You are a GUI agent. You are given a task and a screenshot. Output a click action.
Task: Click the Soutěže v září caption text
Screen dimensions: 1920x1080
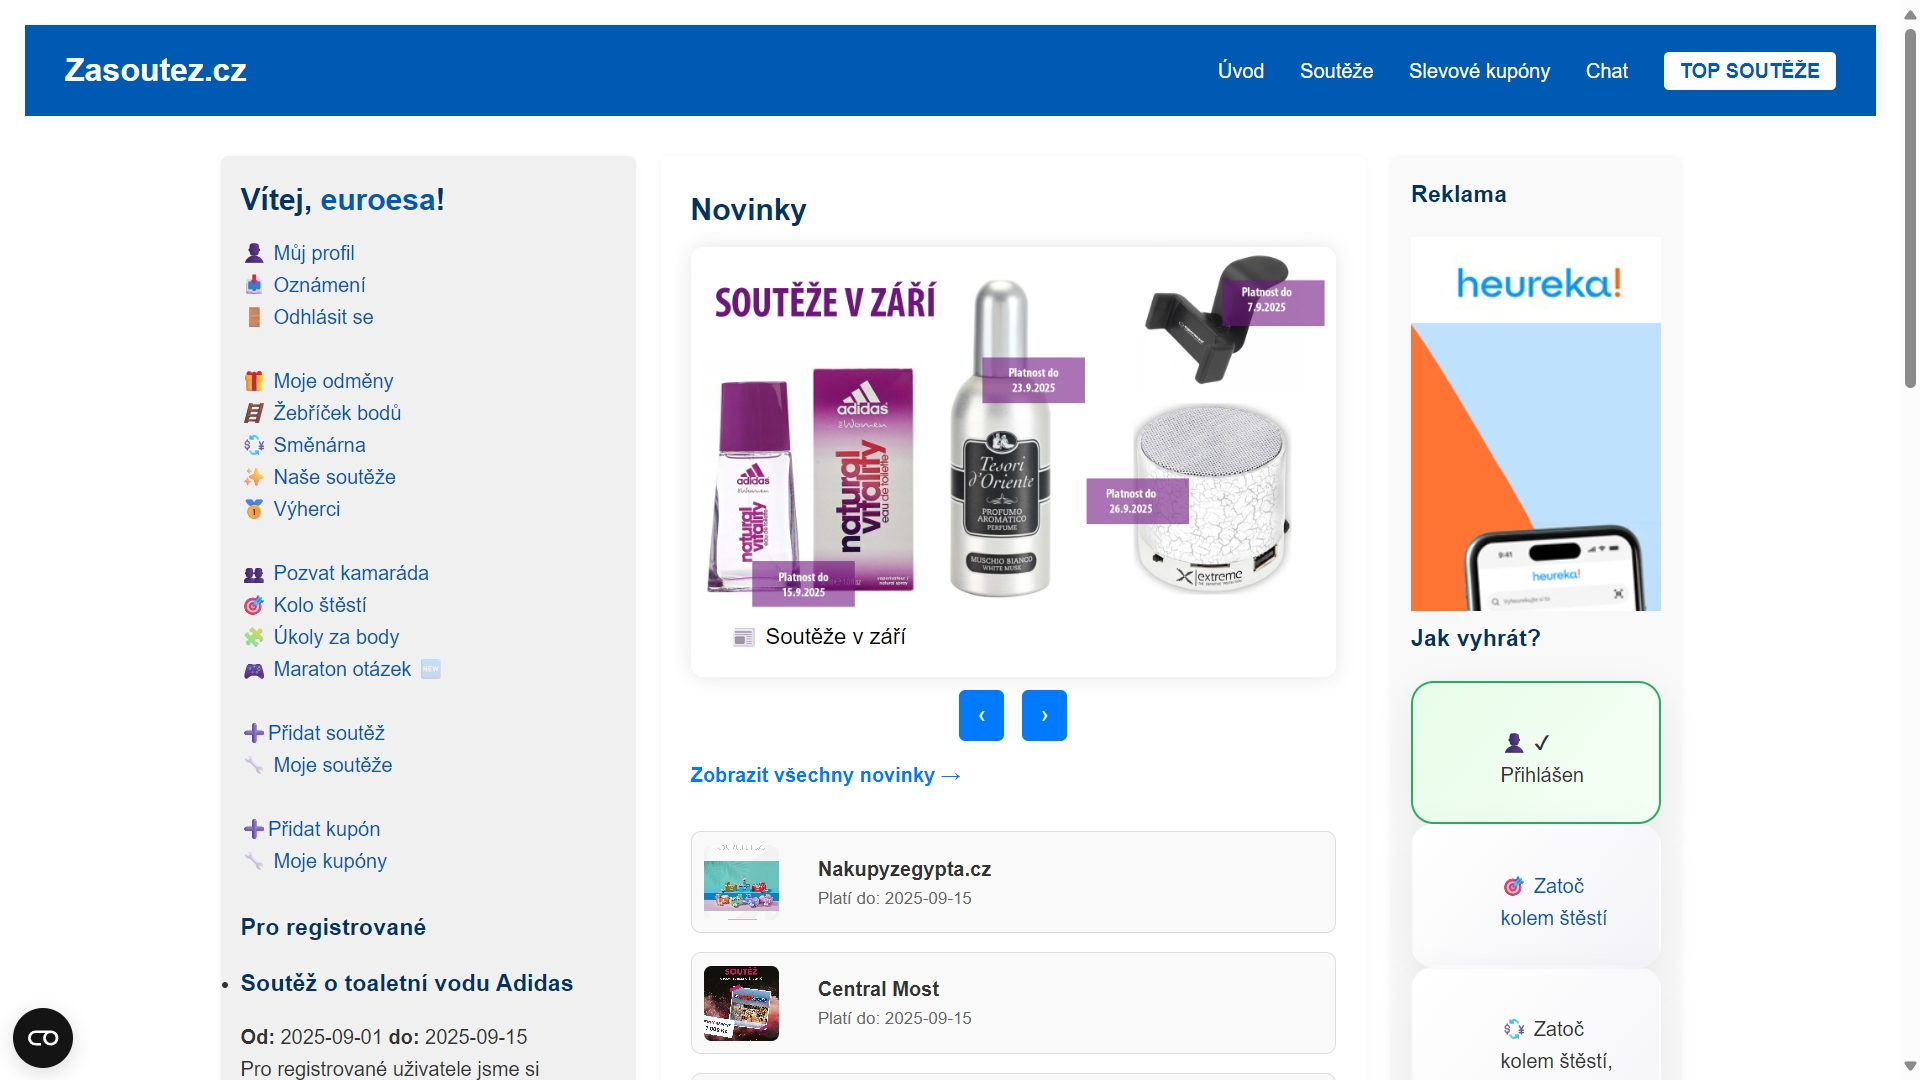click(x=835, y=637)
